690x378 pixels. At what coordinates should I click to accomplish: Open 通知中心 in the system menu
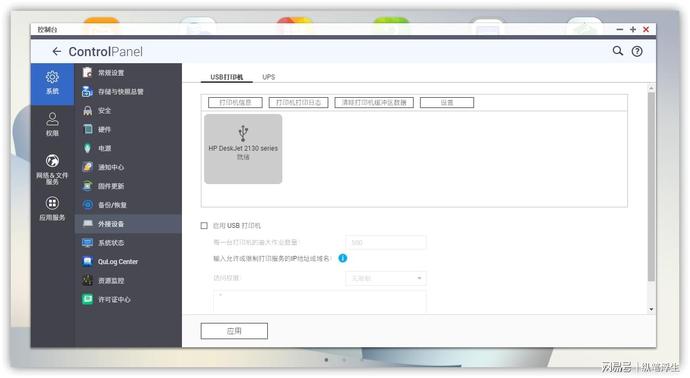coord(128,167)
